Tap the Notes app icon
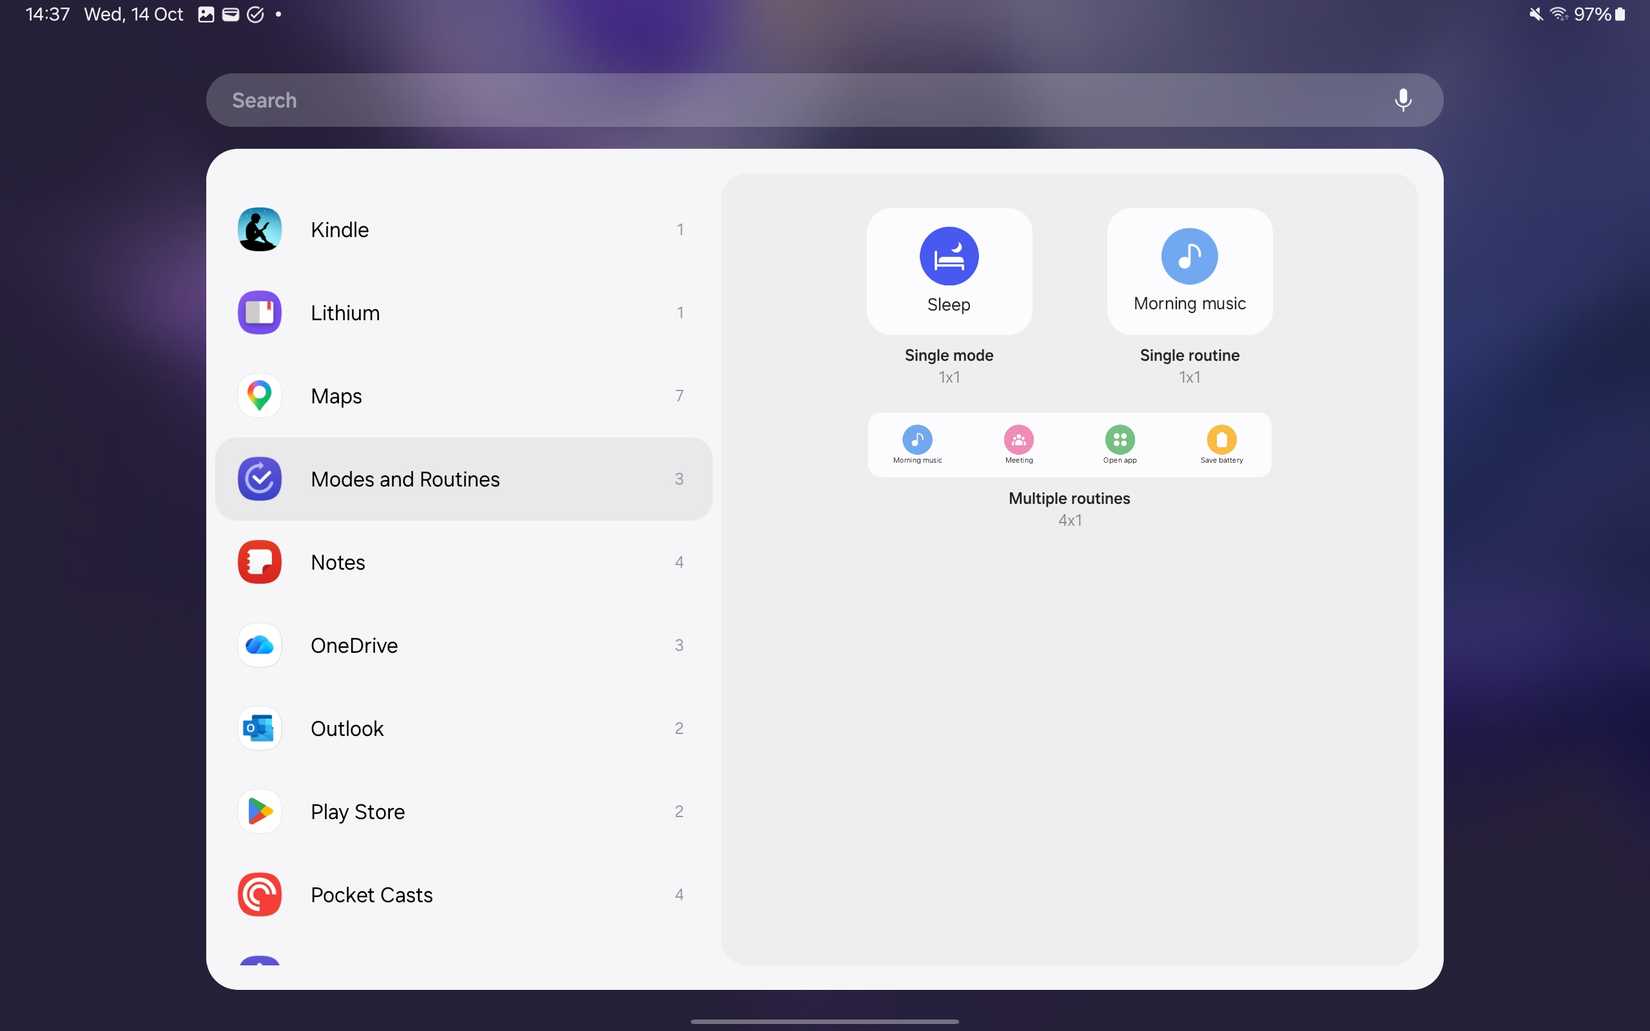The height and width of the screenshot is (1031, 1650). coord(259,562)
